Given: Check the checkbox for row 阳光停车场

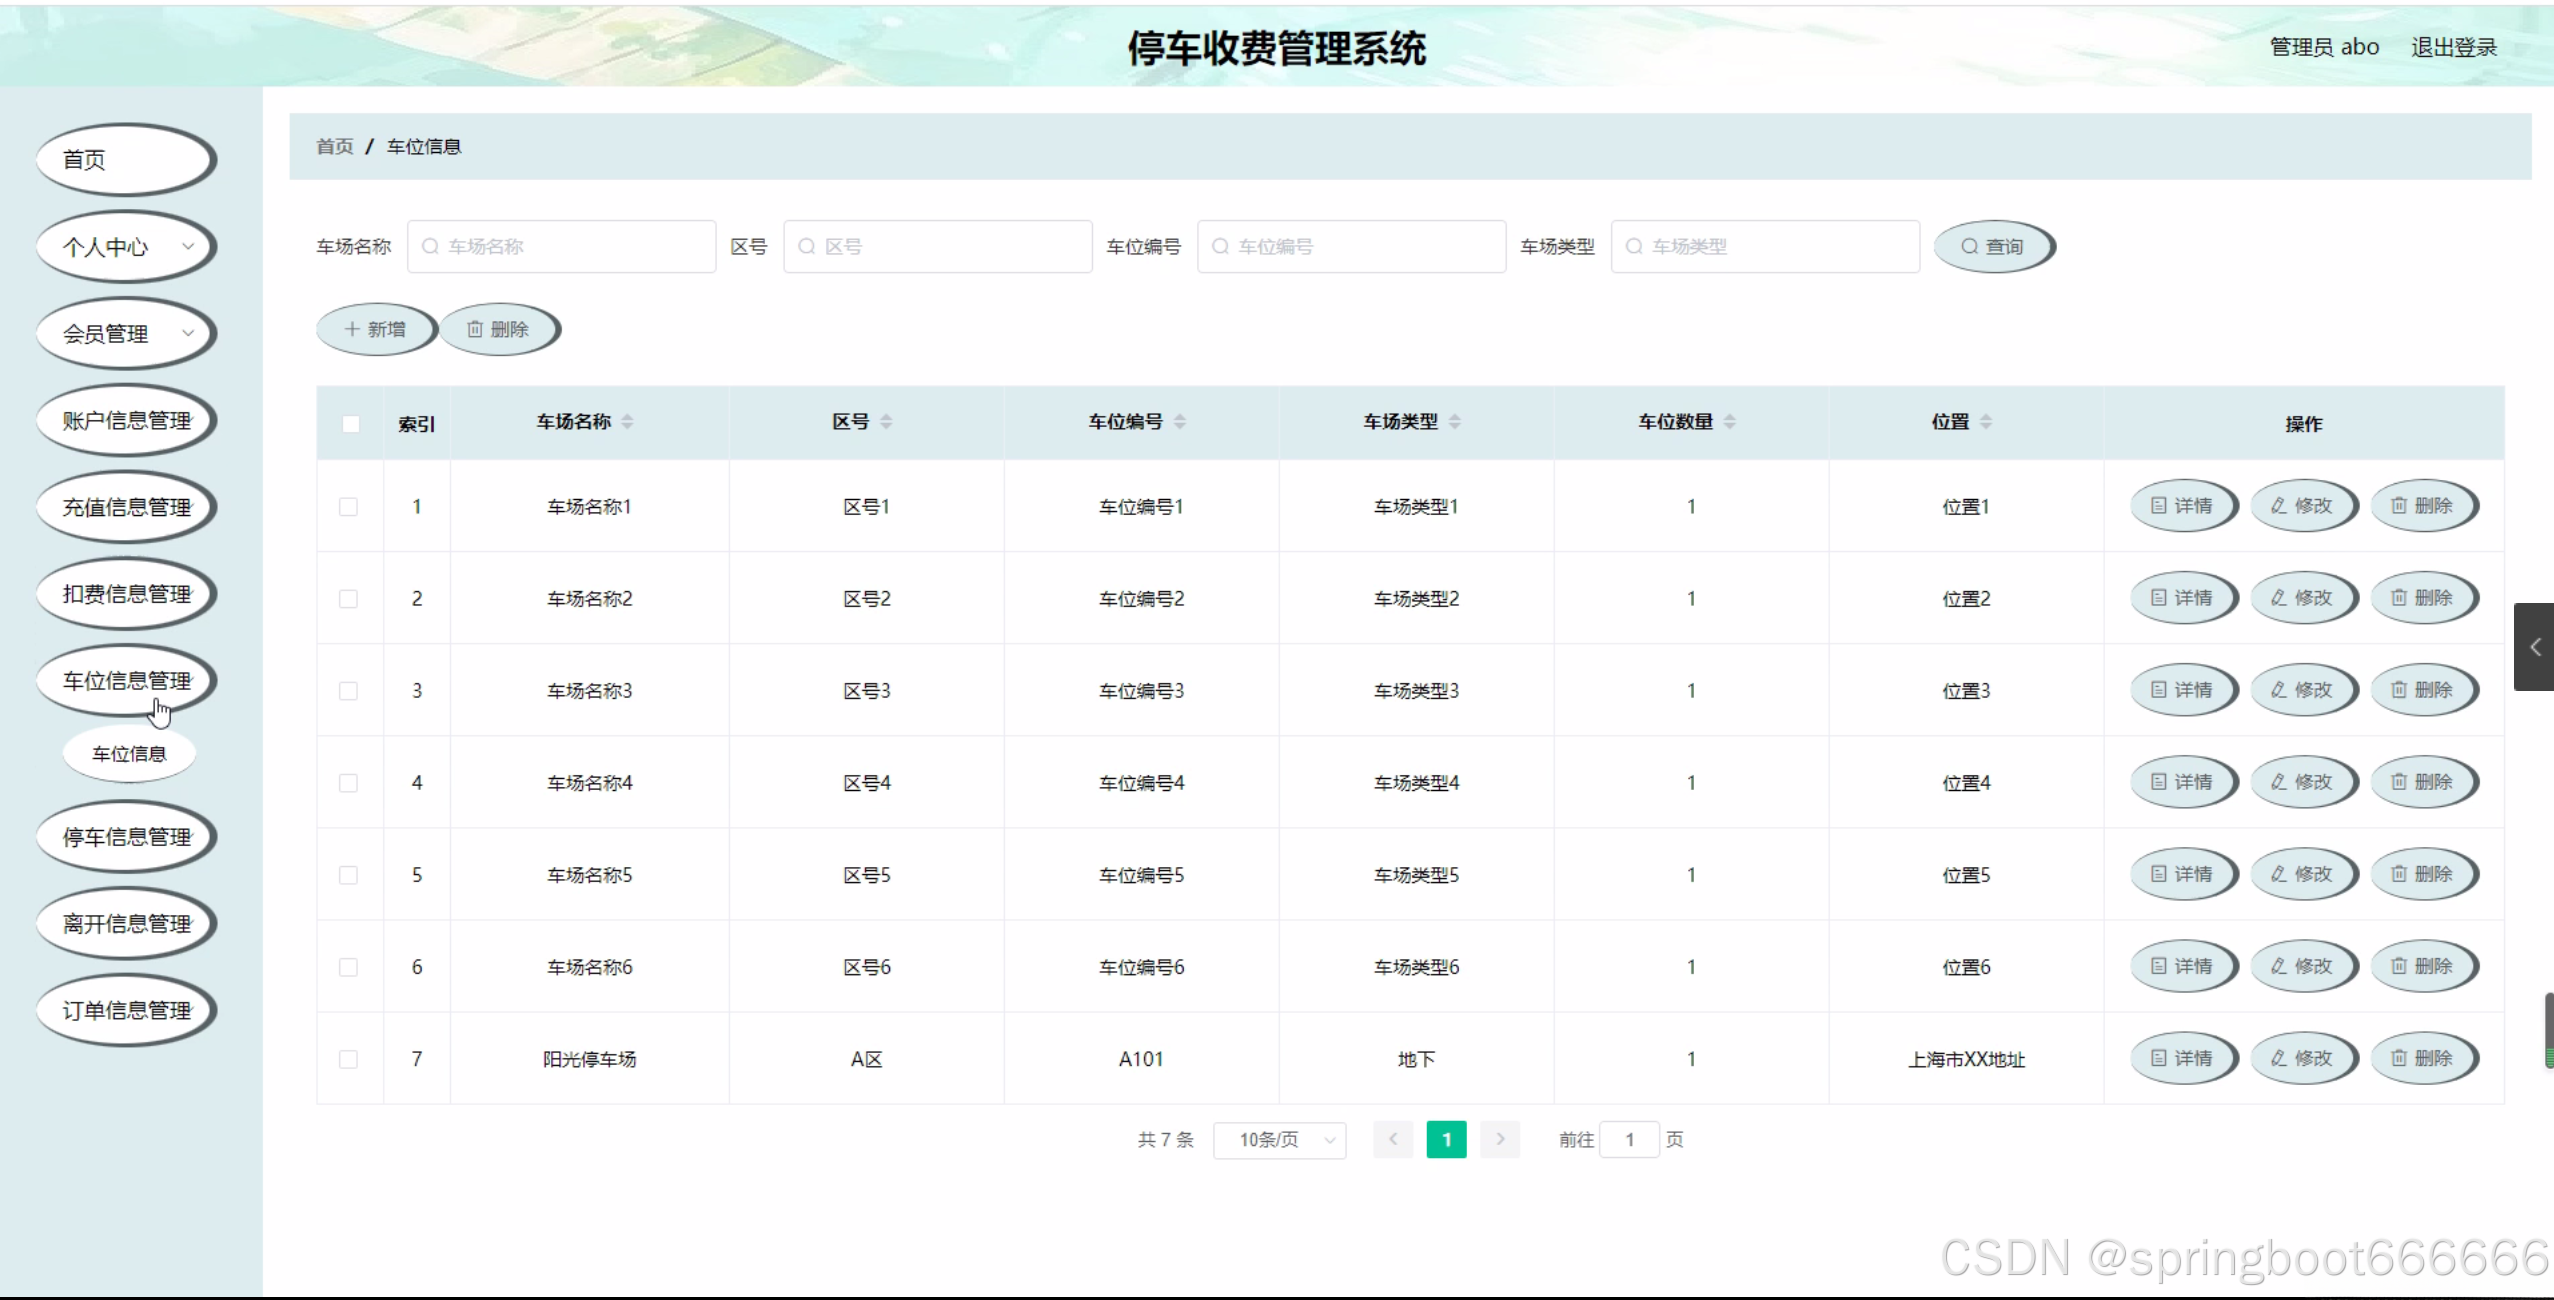Looking at the screenshot, I should click(x=348, y=1059).
